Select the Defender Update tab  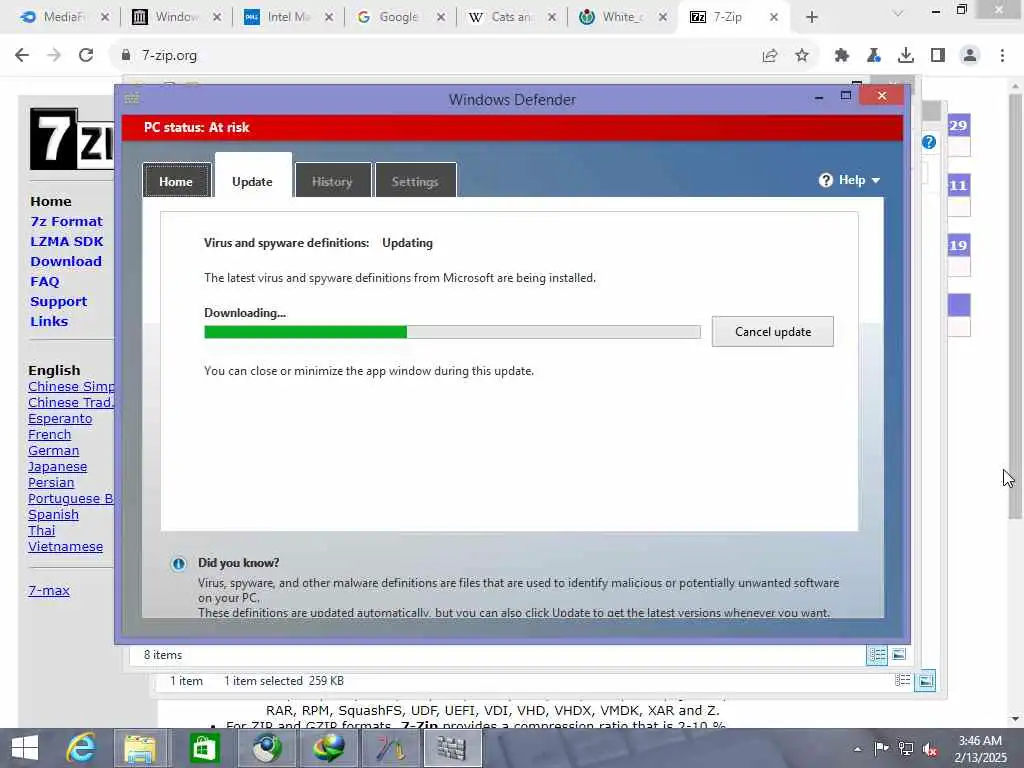pos(253,176)
